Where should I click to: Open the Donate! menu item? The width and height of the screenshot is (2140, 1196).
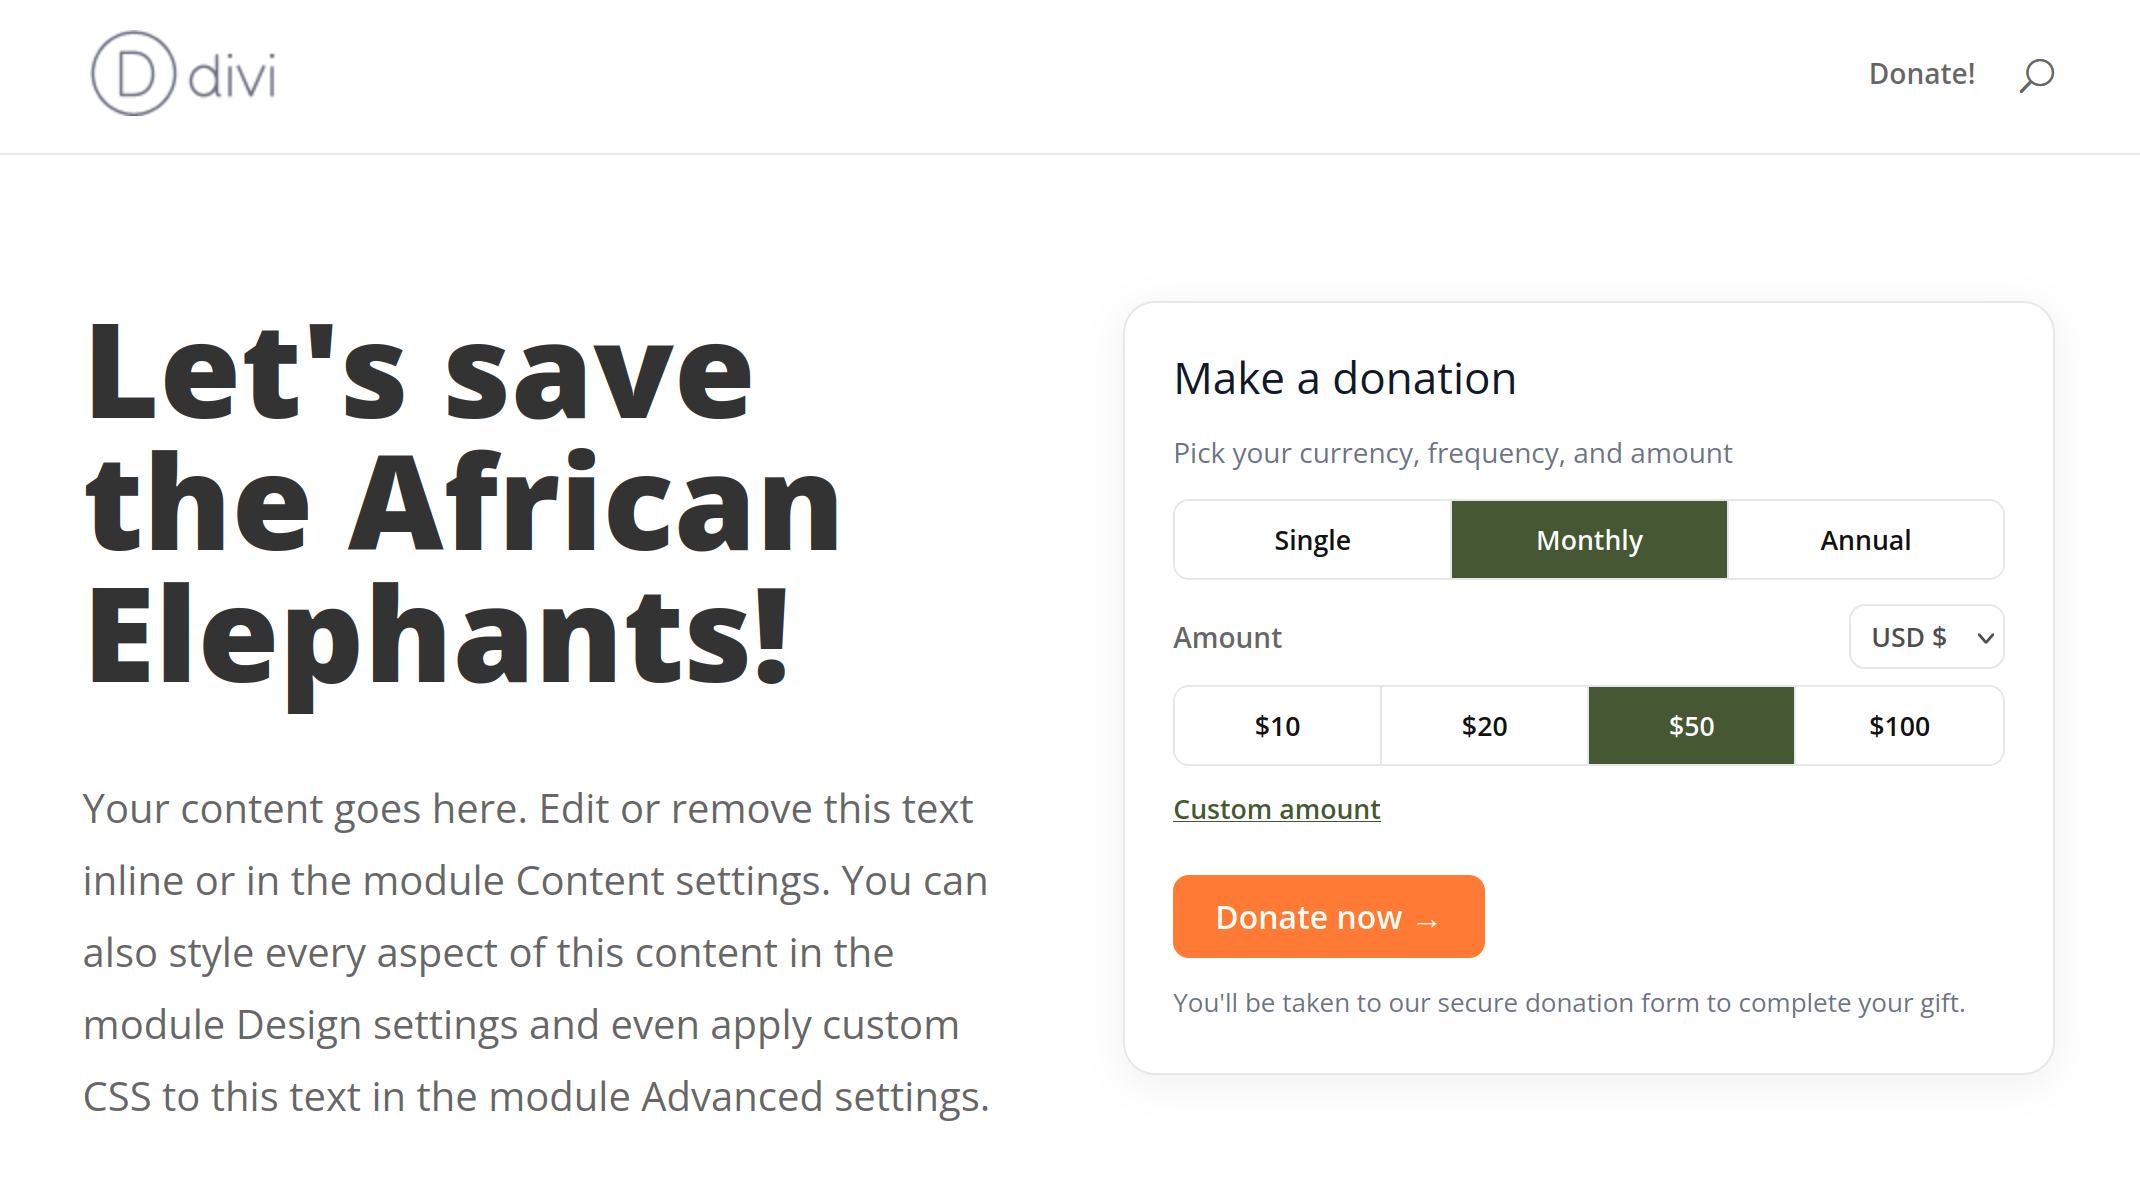point(1921,74)
